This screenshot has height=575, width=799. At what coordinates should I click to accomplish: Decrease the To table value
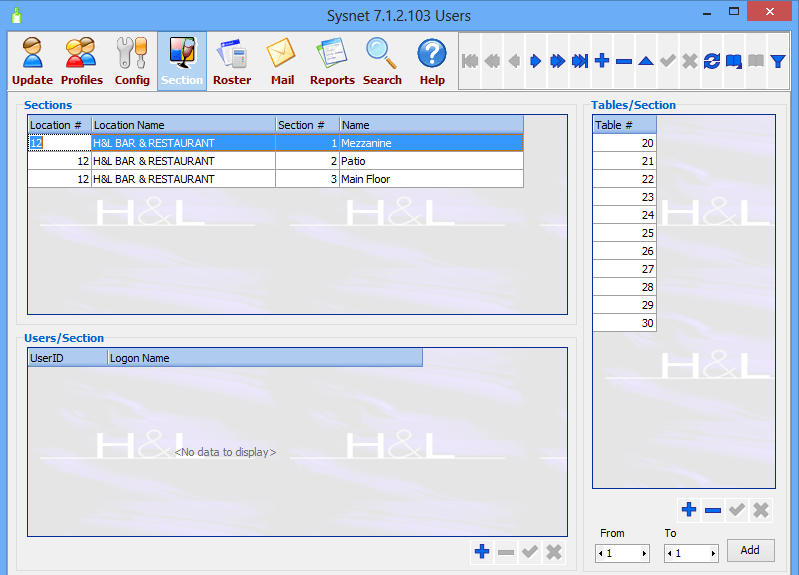(x=670, y=553)
